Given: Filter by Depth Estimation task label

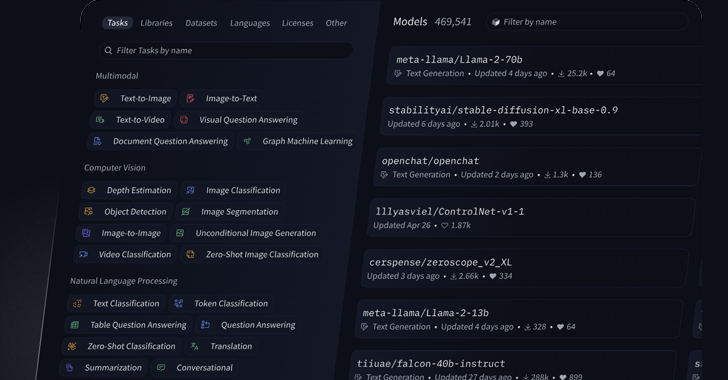Looking at the screenshot, I should [x=139, y=190].
